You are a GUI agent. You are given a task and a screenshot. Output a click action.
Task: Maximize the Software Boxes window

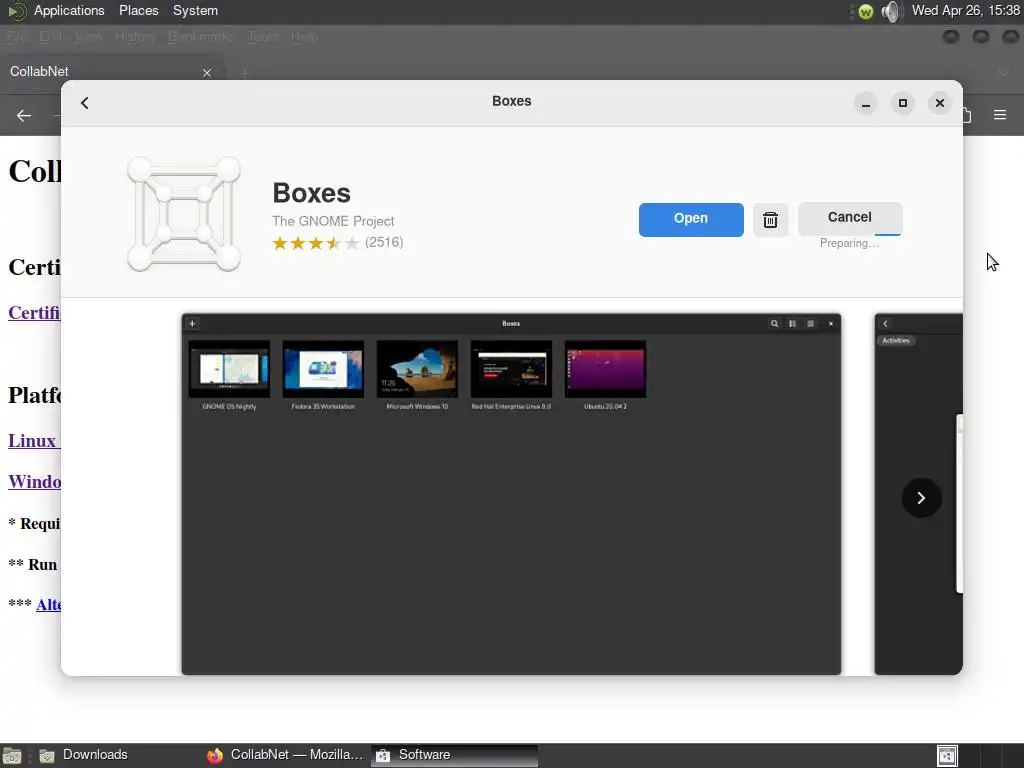click(903, 103)
